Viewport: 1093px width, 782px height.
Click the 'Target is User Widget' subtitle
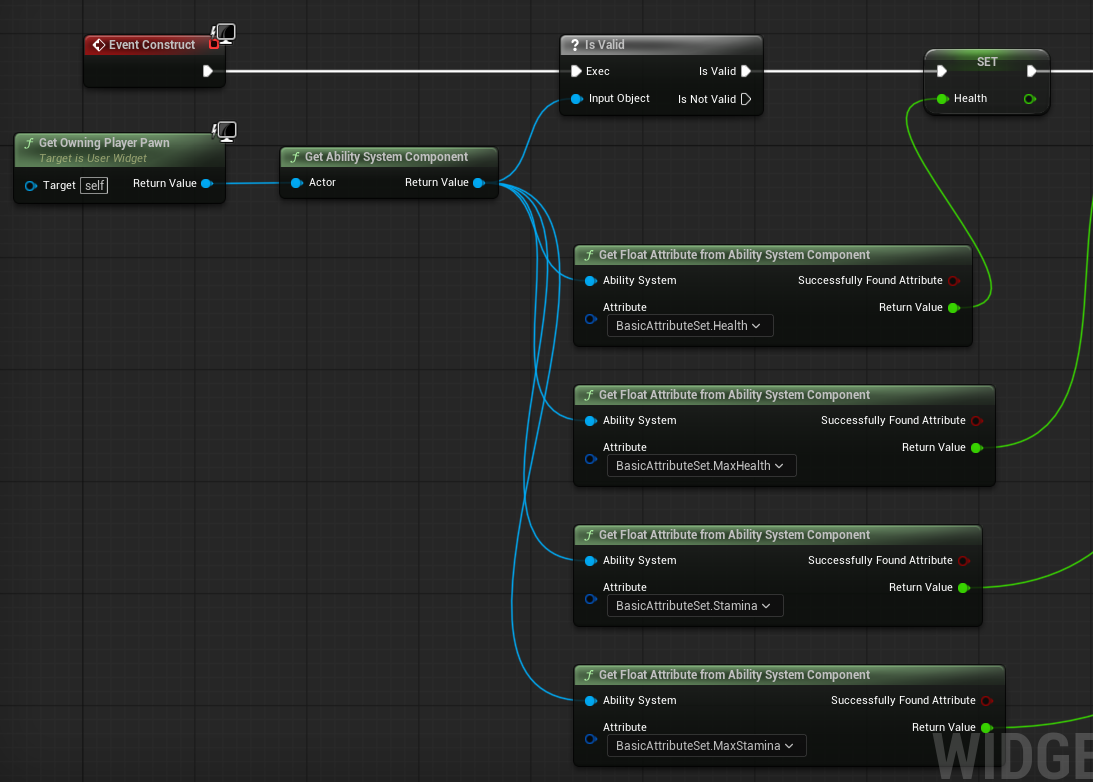tap(93, 158)
